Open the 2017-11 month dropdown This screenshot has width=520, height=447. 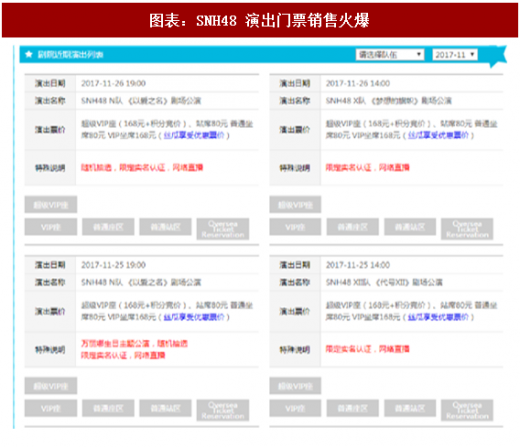pyautogui.click(x=455, y=54)
